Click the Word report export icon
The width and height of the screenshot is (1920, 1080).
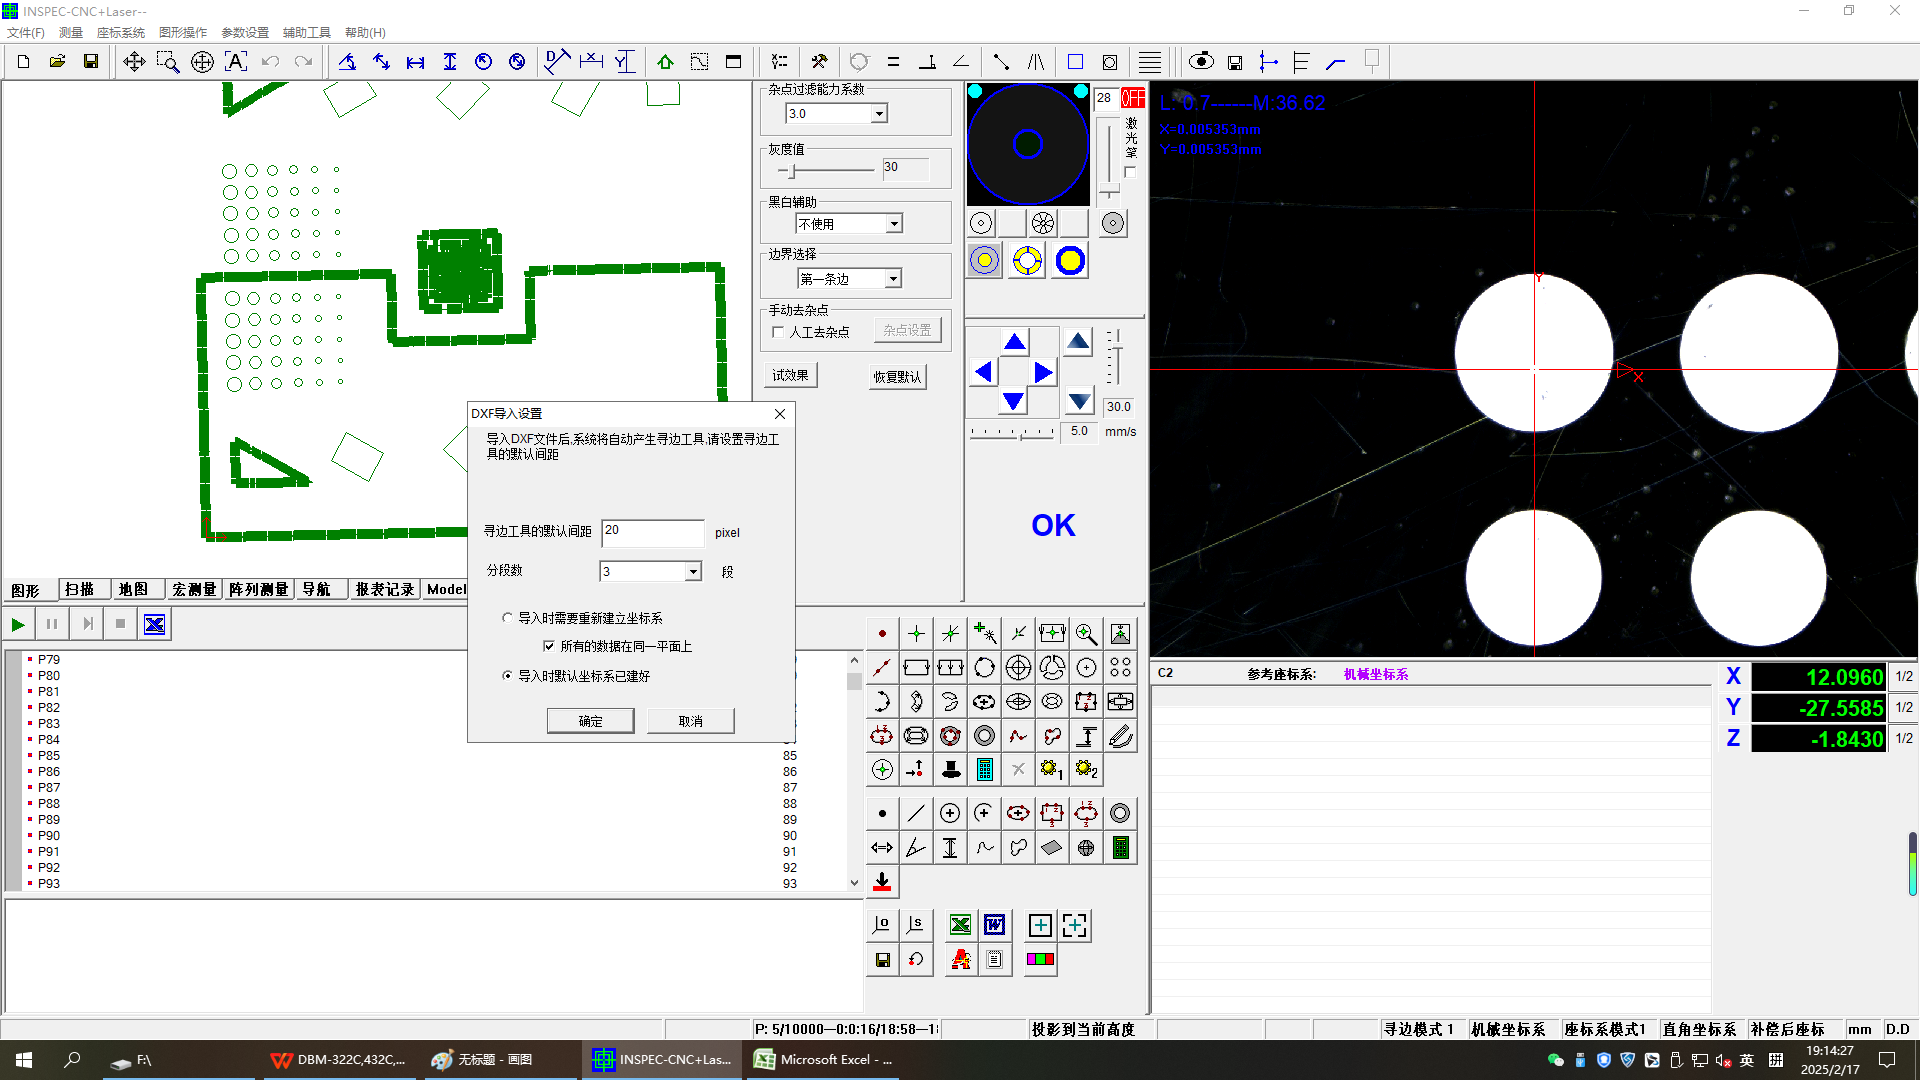pyautogui.click(x=994, y=925)
